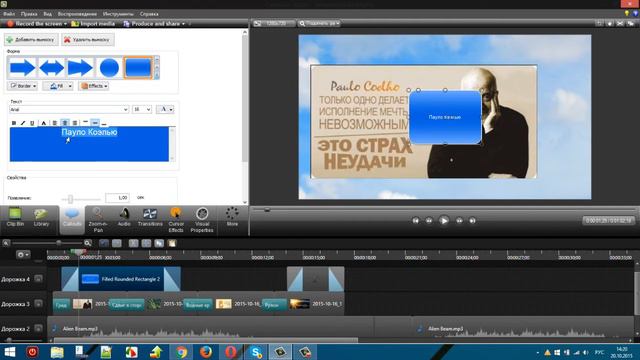Open the More tools tab

click(x=232, y=218)
